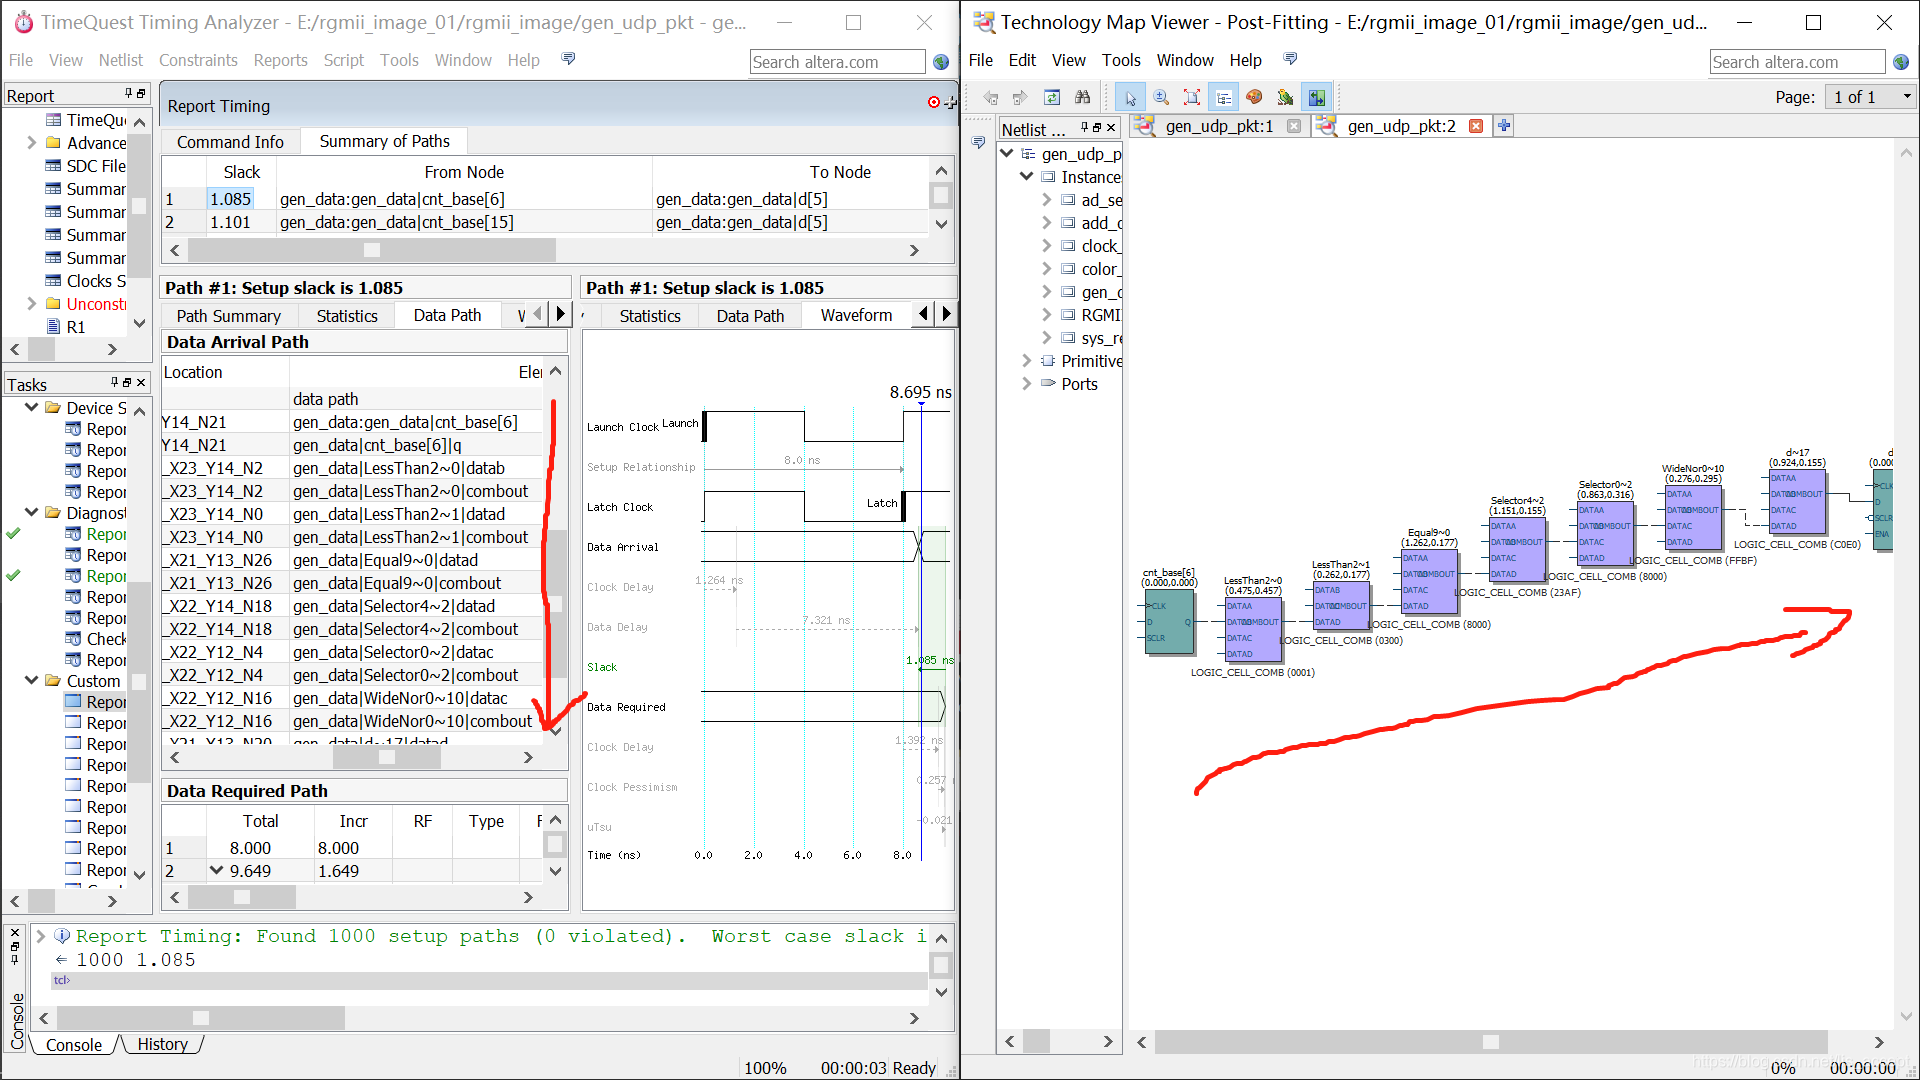Screen dimensions: 1920x1080
Task: Toggle the Netlist Navigator toolbar icon
Action: click(x=1224, y=97)
